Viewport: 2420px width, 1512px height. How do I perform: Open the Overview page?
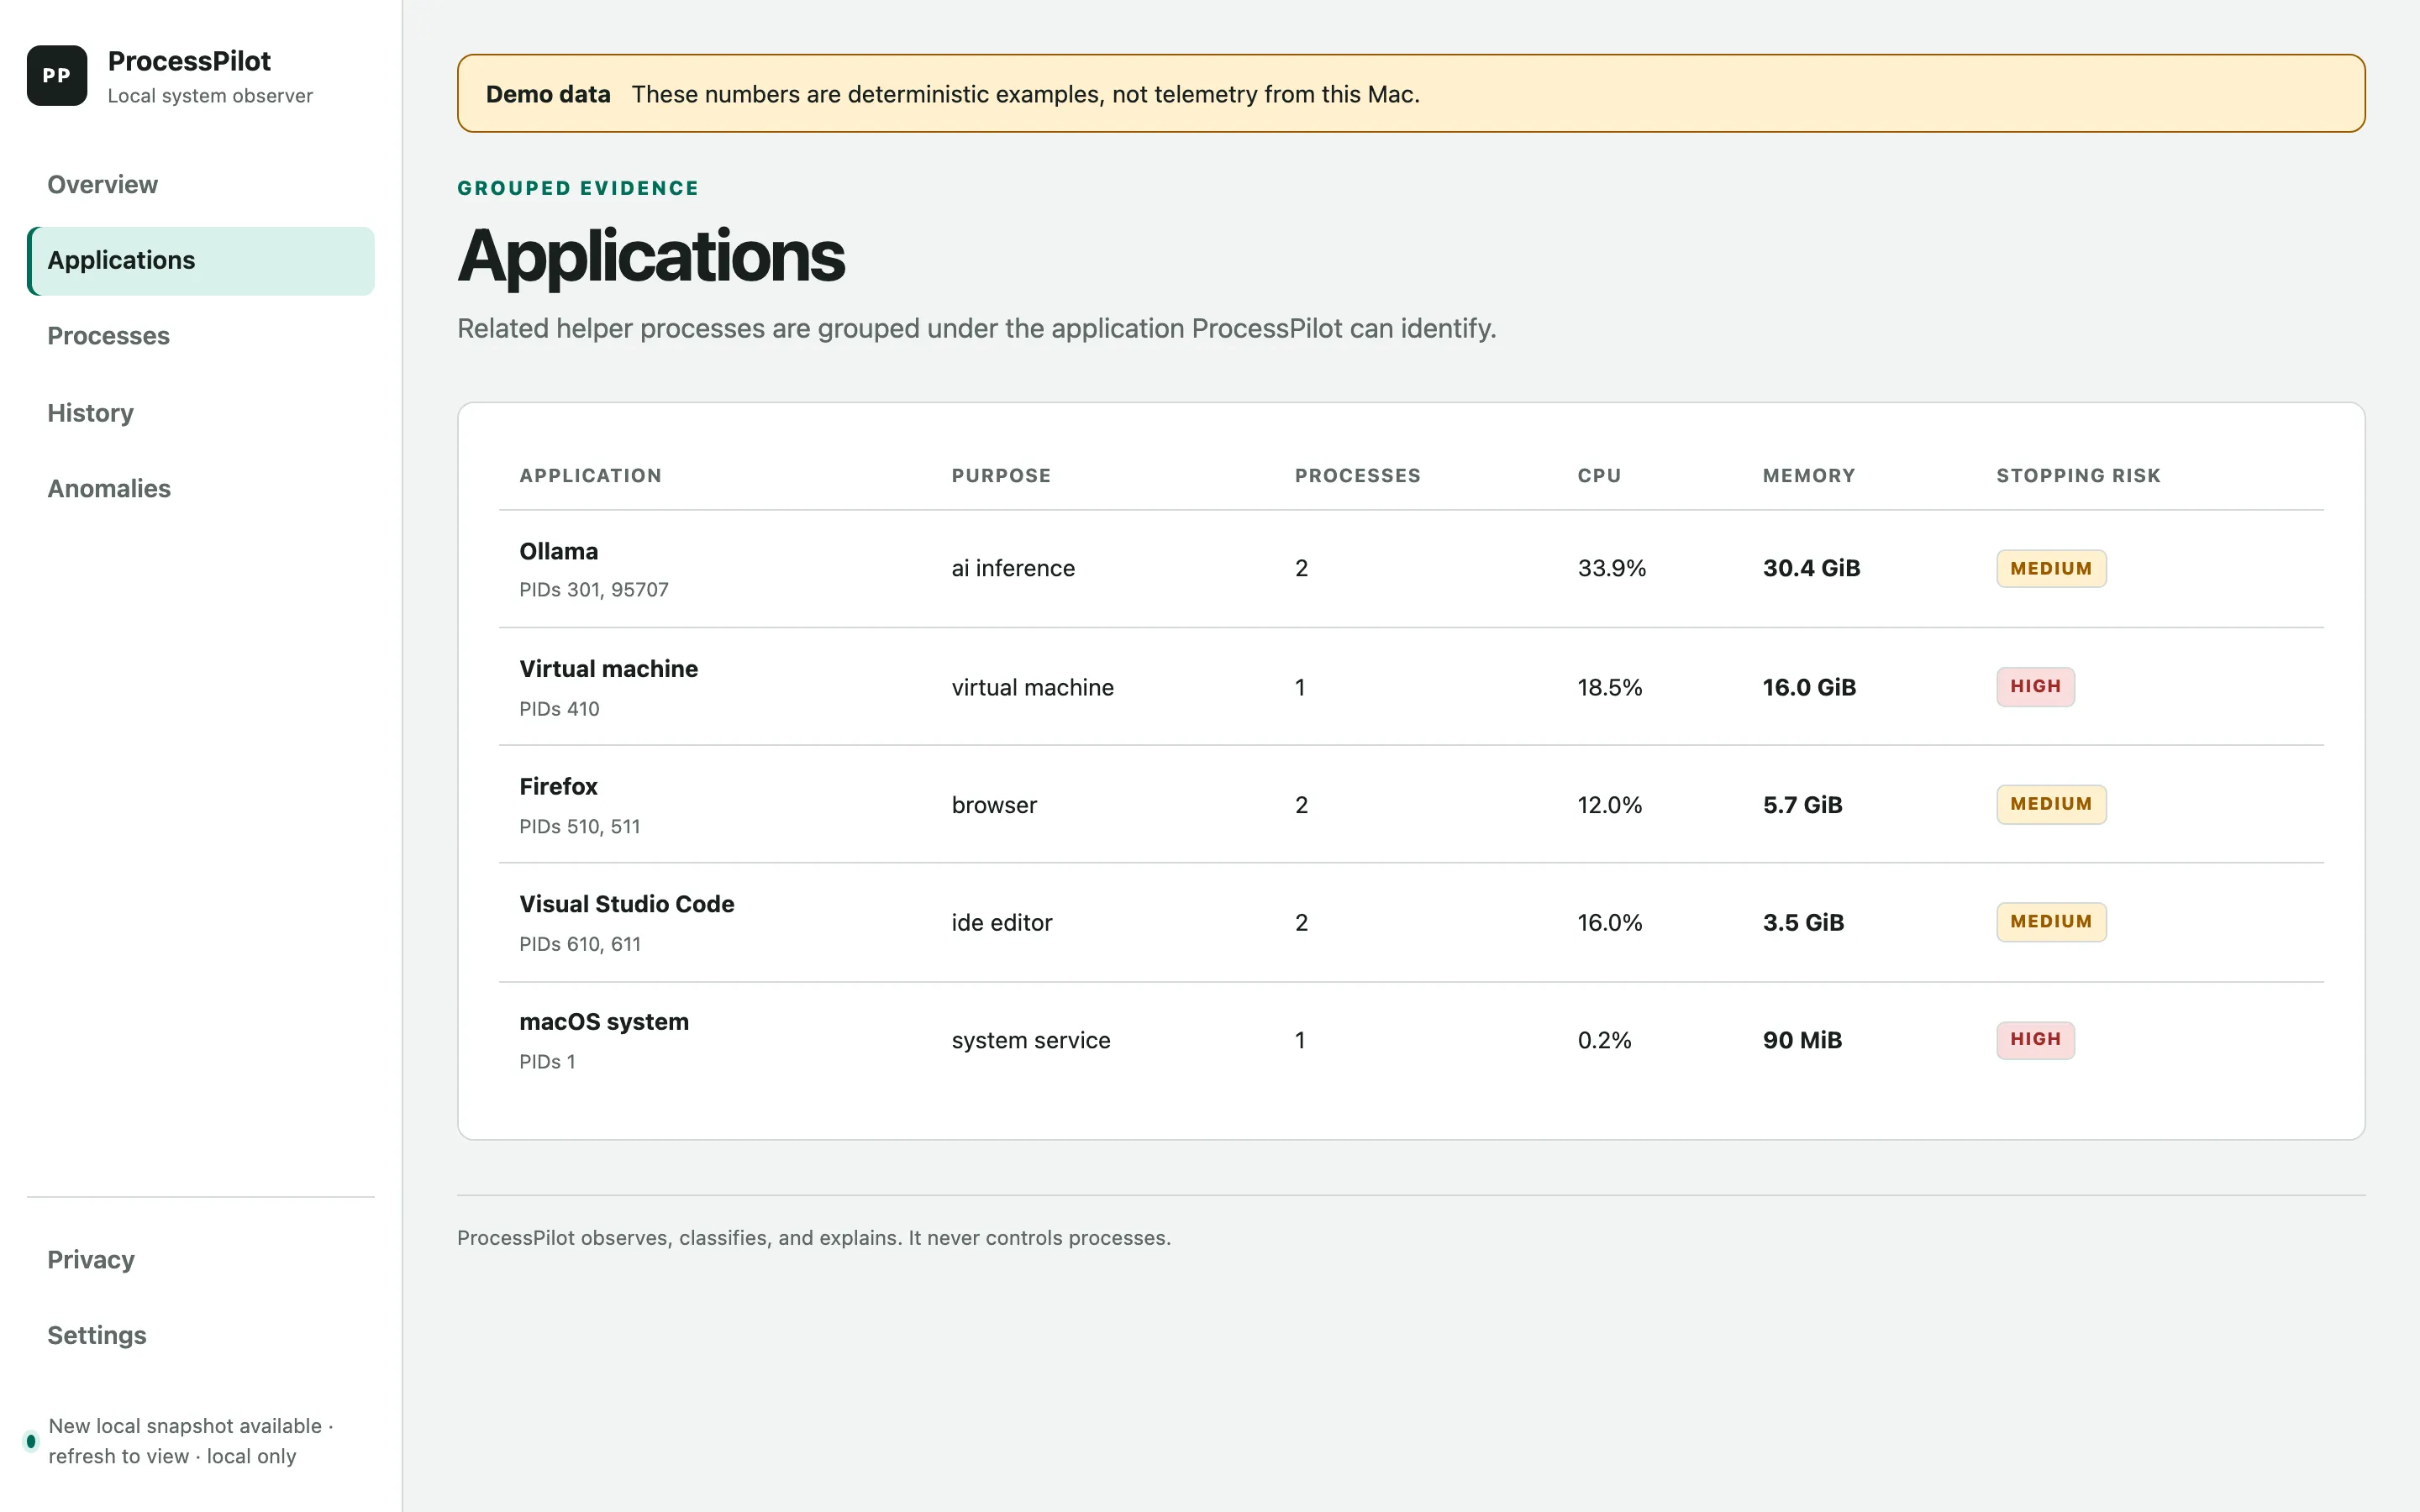201,185
